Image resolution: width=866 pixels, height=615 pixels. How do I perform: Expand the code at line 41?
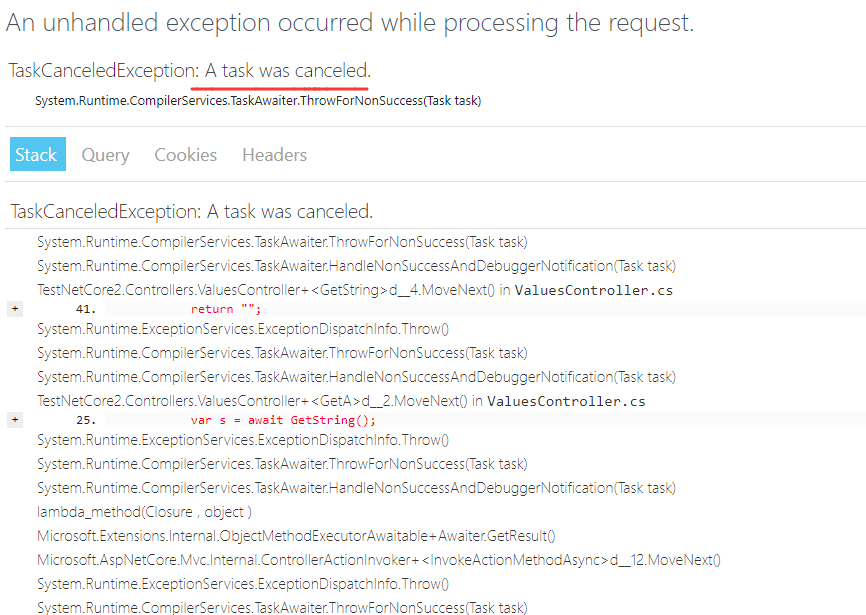coord(14,309)
